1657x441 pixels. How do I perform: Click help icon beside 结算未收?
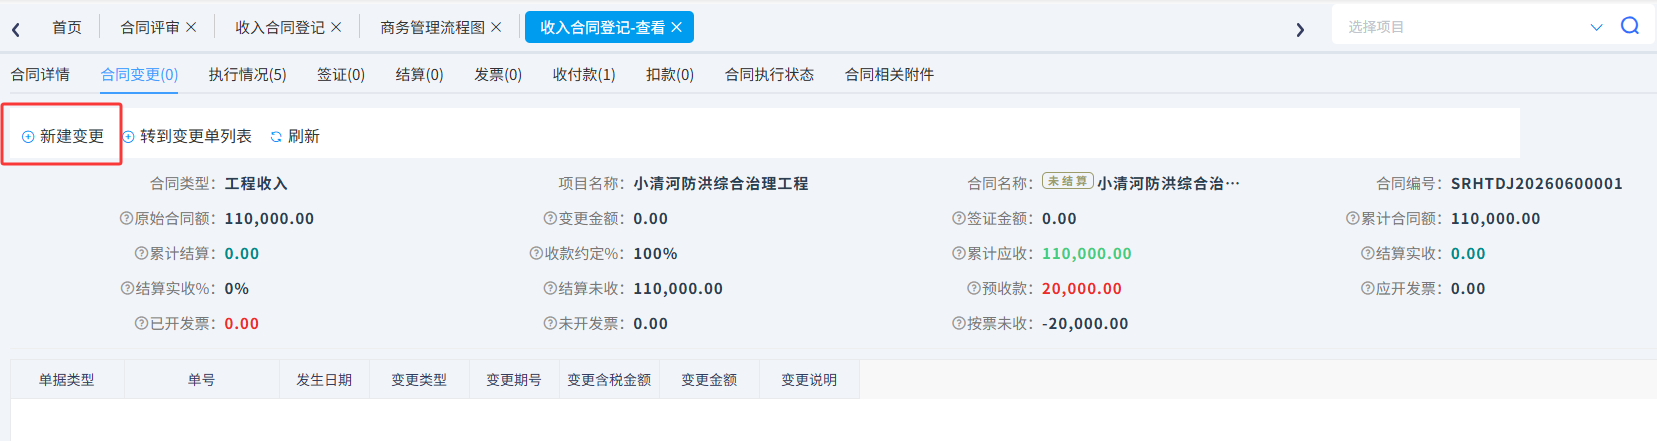[550, 288]
